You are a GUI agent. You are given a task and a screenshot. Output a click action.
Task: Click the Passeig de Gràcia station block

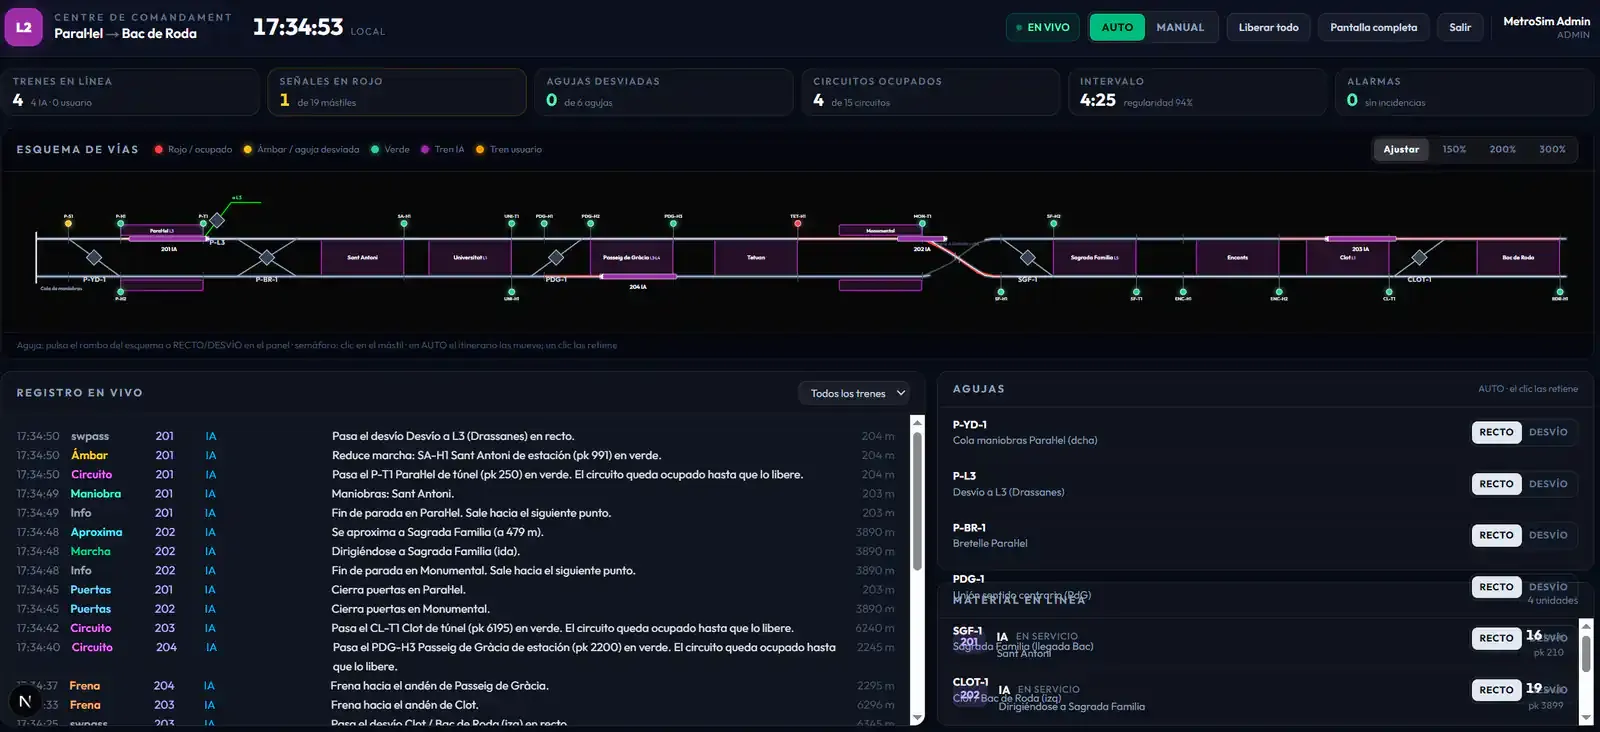[x=631, y=257]
